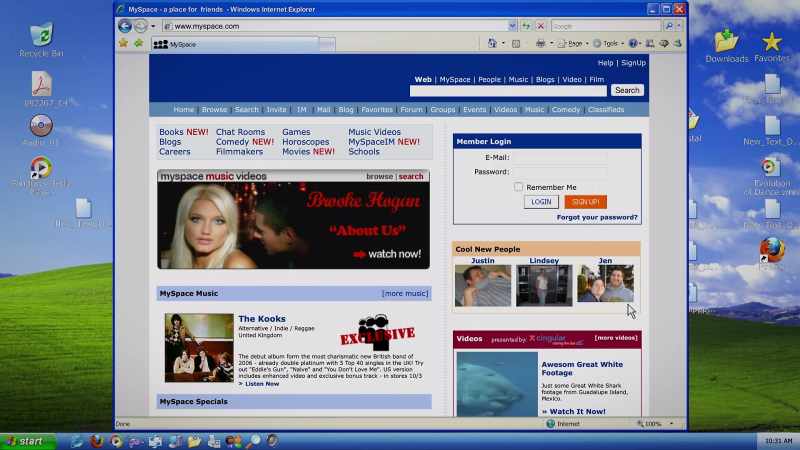Click the browser Back arrow button
800x450 pixels.
125,26
